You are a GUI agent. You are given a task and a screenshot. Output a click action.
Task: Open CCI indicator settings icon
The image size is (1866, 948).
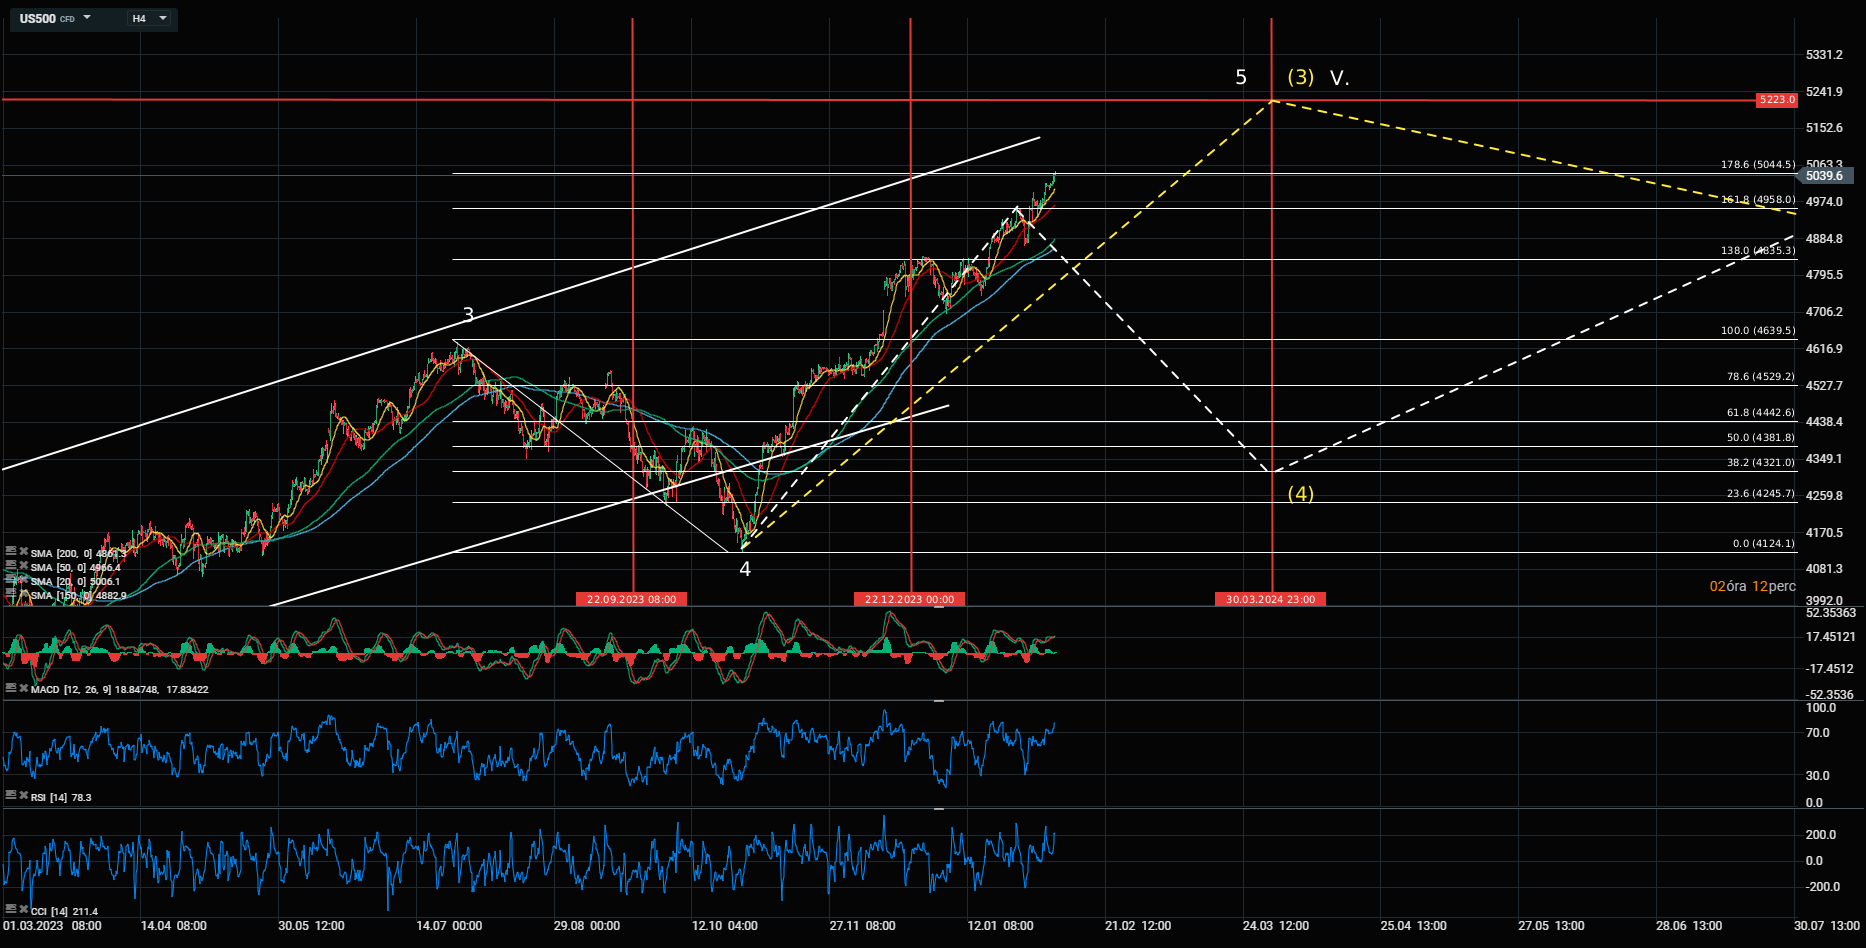coord(11,910)
